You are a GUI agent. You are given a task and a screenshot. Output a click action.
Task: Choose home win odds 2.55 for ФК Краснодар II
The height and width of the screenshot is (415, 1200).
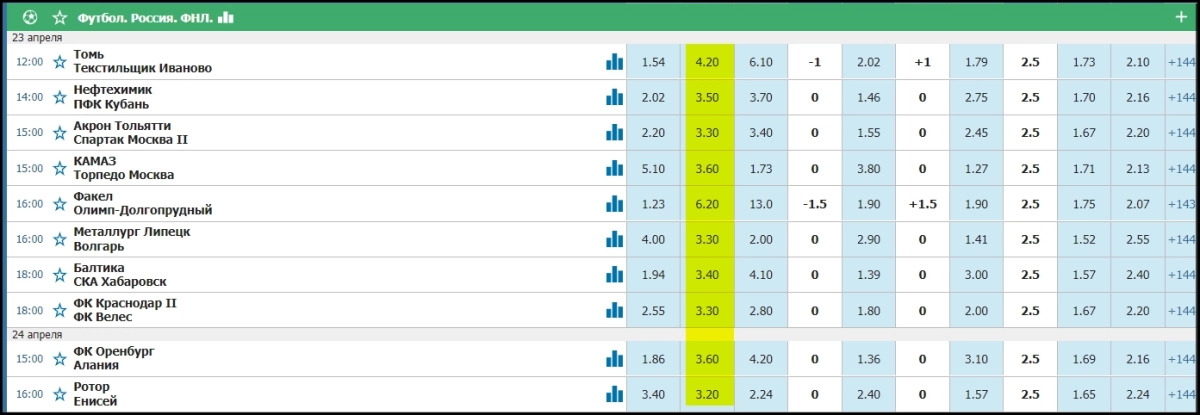pyautogui.click(x=653, y=310)
